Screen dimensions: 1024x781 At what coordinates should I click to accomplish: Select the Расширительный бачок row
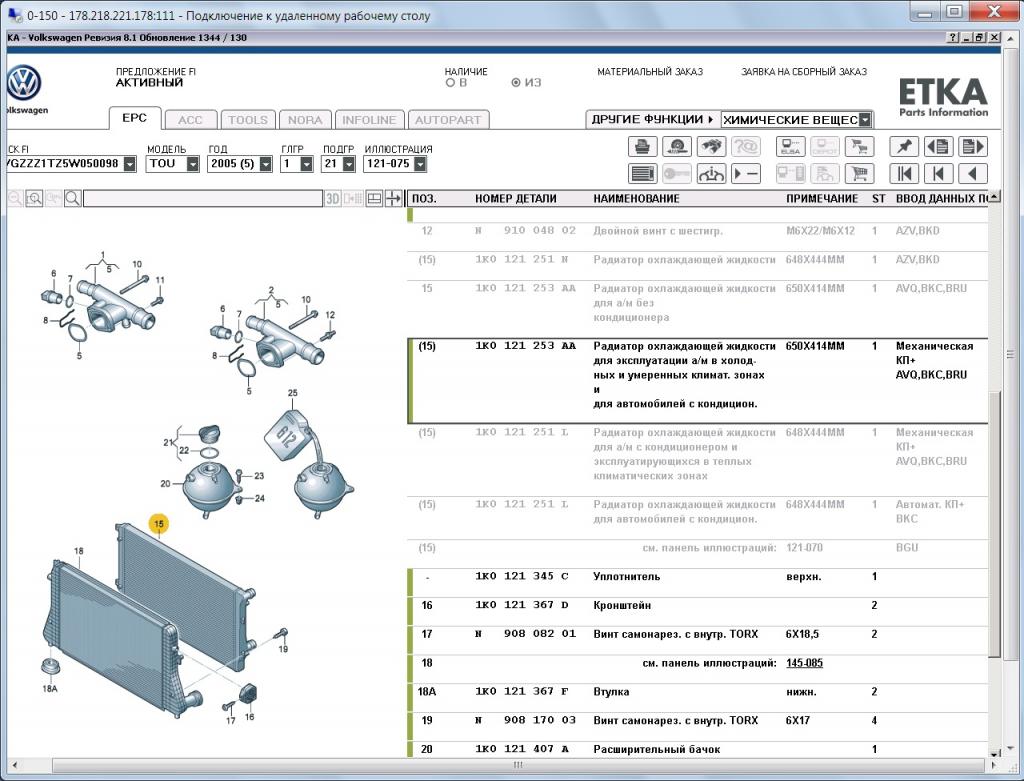697,749
